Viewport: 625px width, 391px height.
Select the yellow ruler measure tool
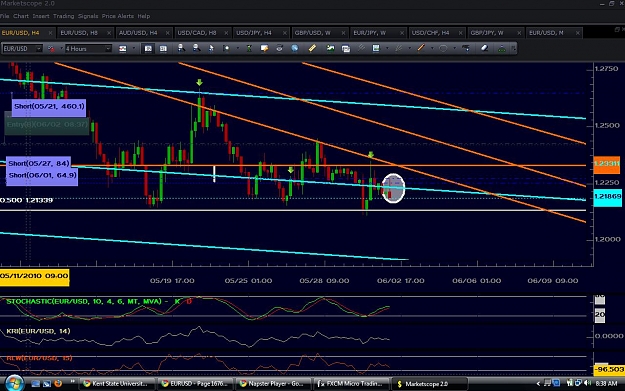[x=312, y=49]
